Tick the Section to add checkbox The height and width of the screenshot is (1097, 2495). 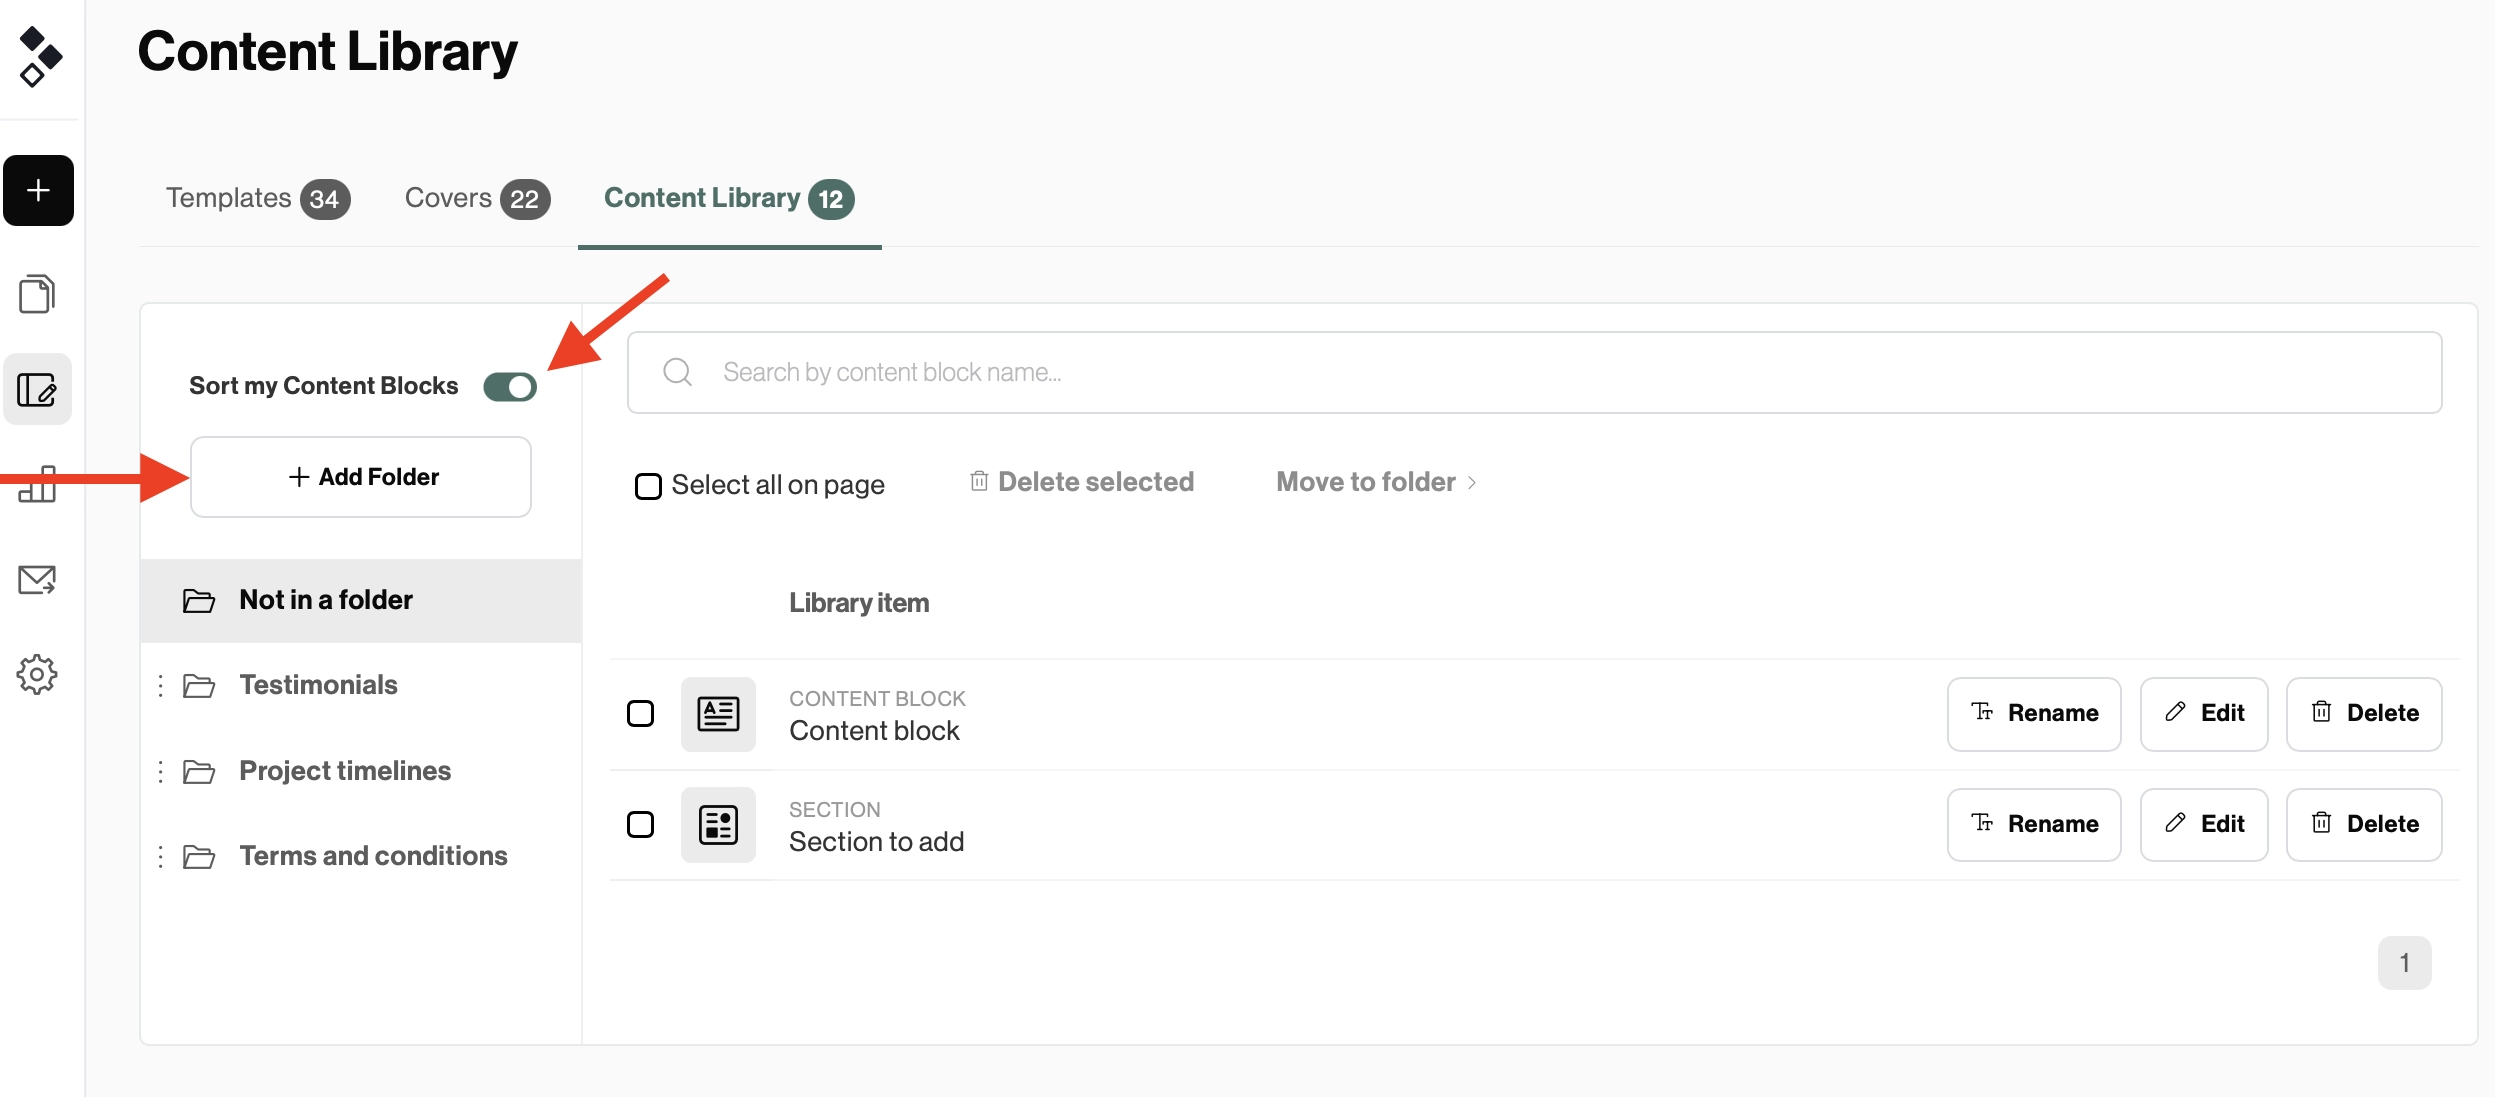pos(641,824)
